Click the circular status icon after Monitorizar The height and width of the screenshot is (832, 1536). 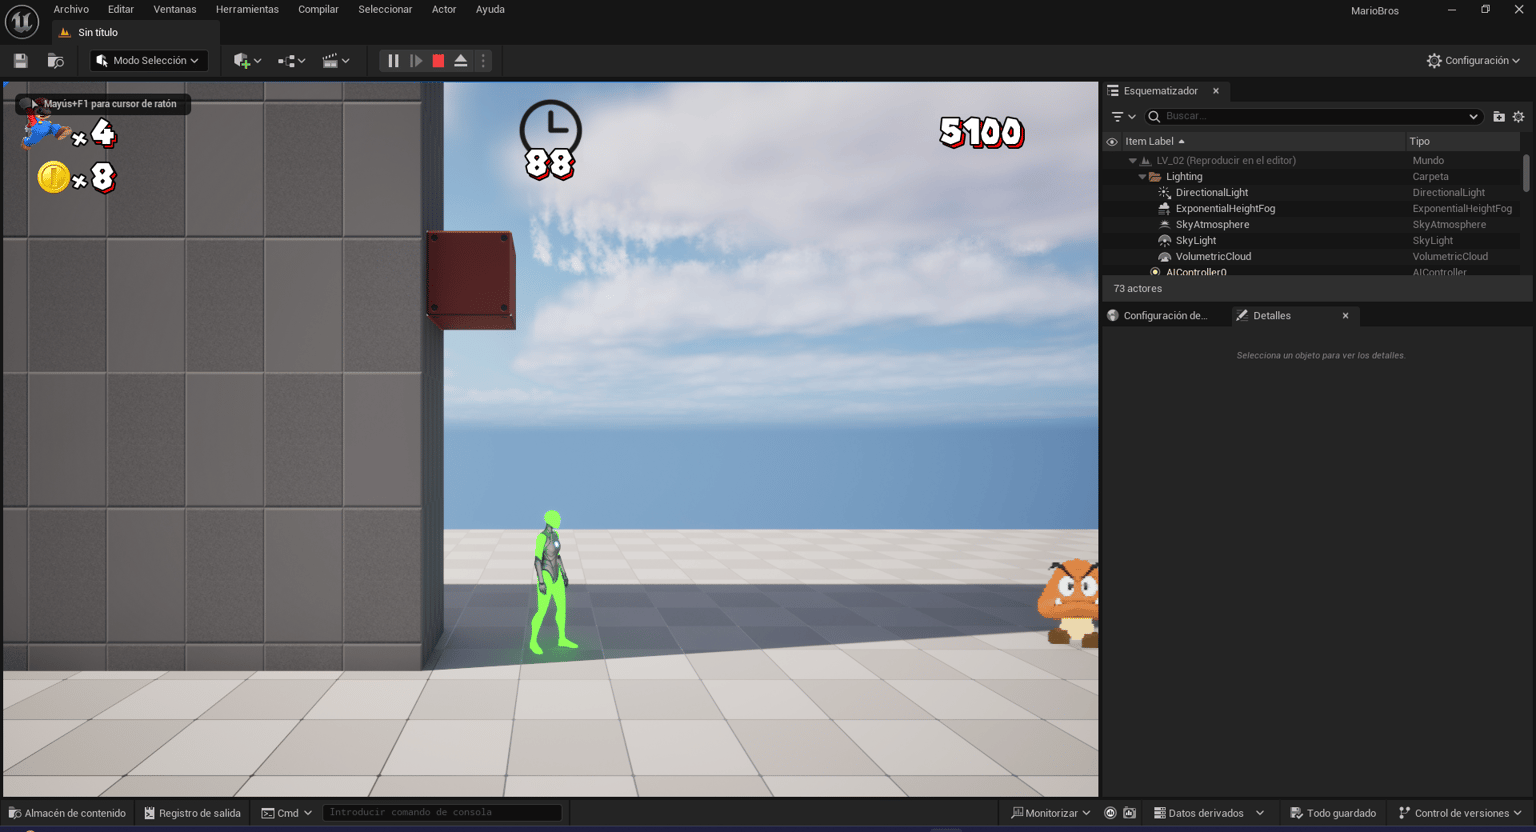[1110, 813]
